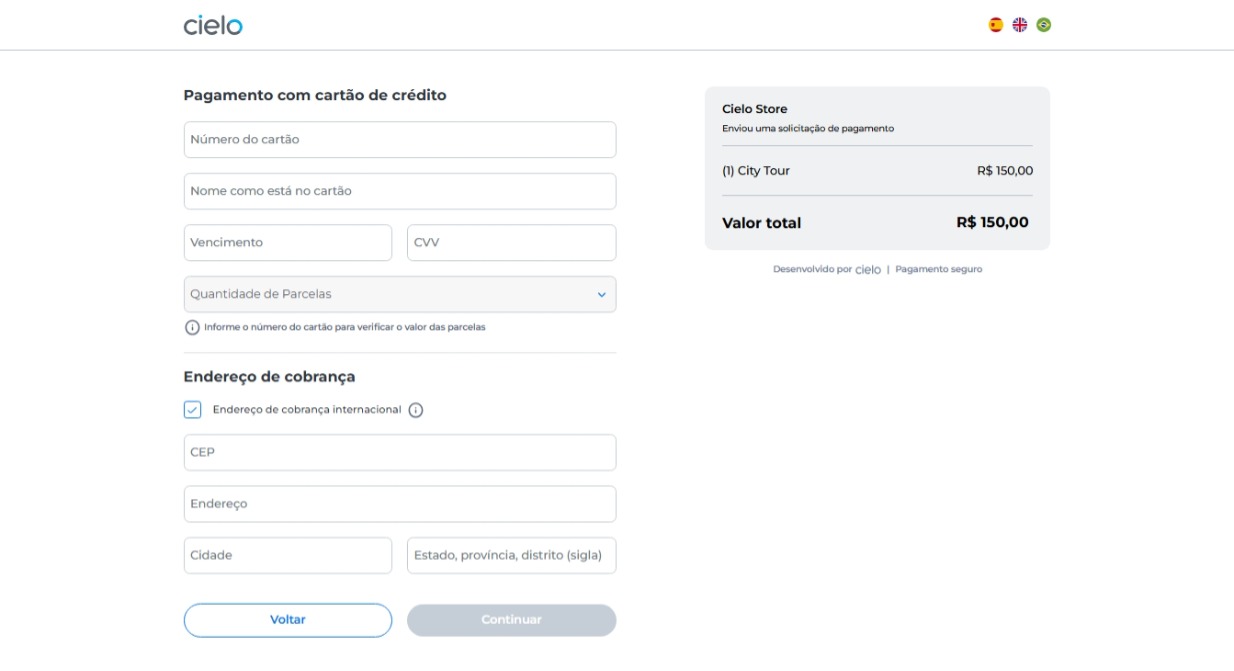Click the Continuar button

(511, 620)
